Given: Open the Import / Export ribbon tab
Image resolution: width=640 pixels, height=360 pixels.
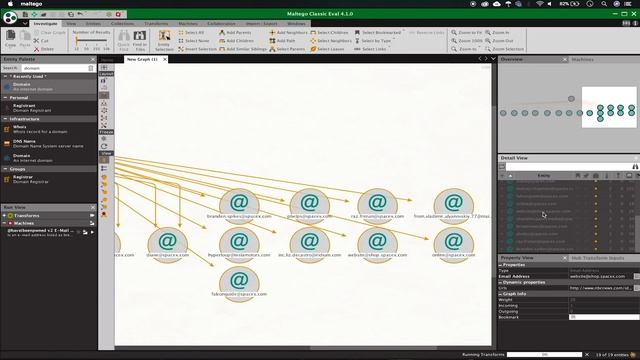Looking at the screenshot, I should 261,24.
